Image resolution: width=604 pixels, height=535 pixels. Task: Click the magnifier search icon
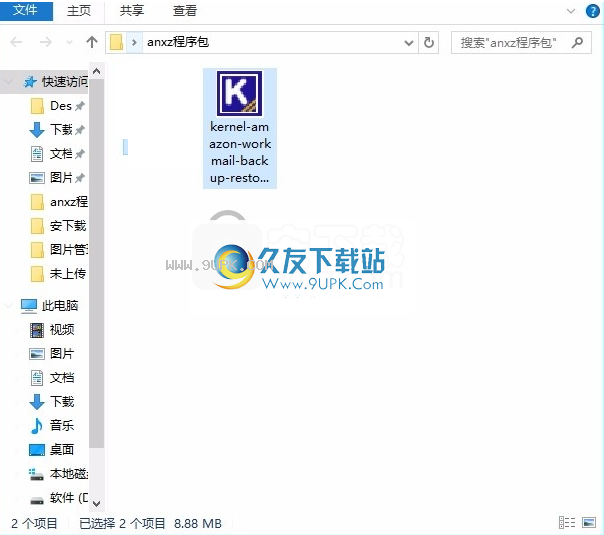[577, 42]
